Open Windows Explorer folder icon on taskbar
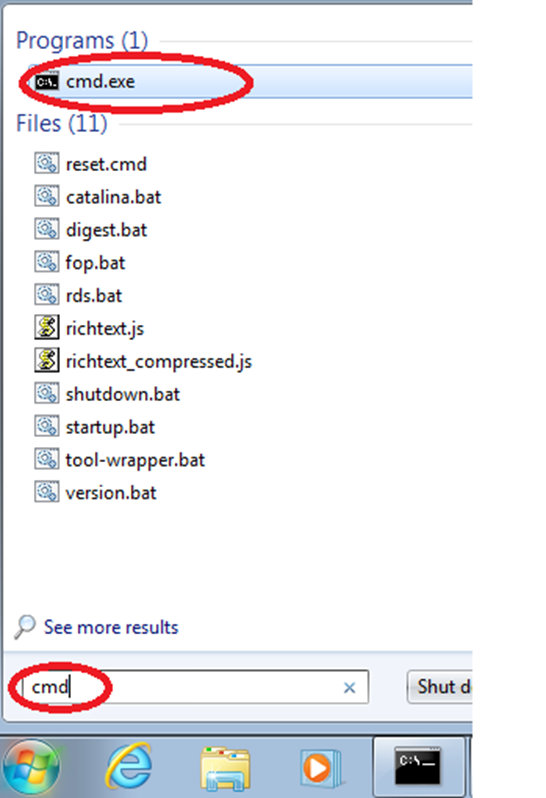Viewport: 546px width, 798px height. coord(225,768)
